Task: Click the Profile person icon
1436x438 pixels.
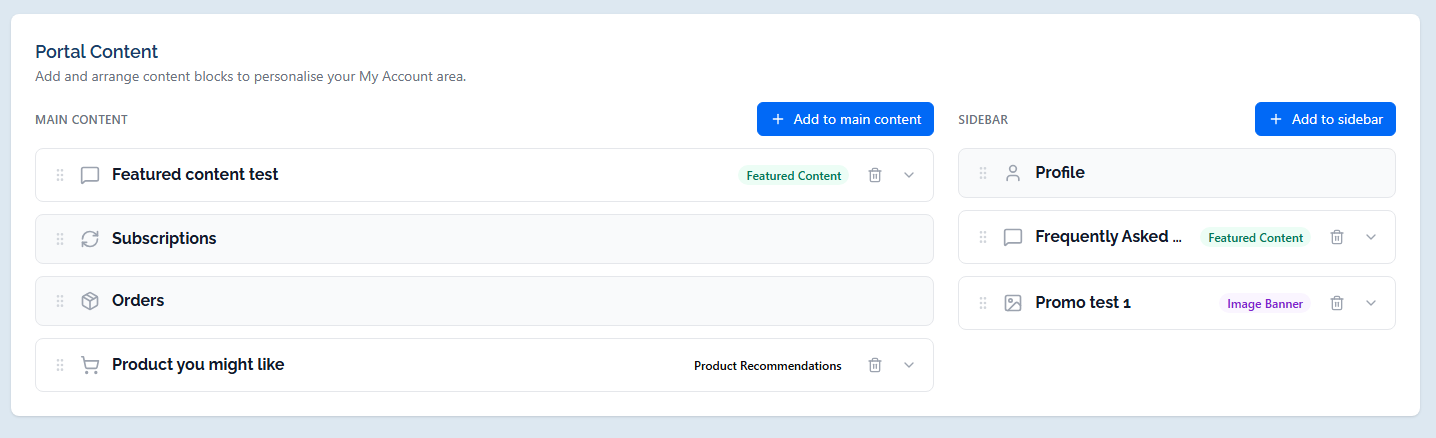Action: click(x=1013, y=173)
